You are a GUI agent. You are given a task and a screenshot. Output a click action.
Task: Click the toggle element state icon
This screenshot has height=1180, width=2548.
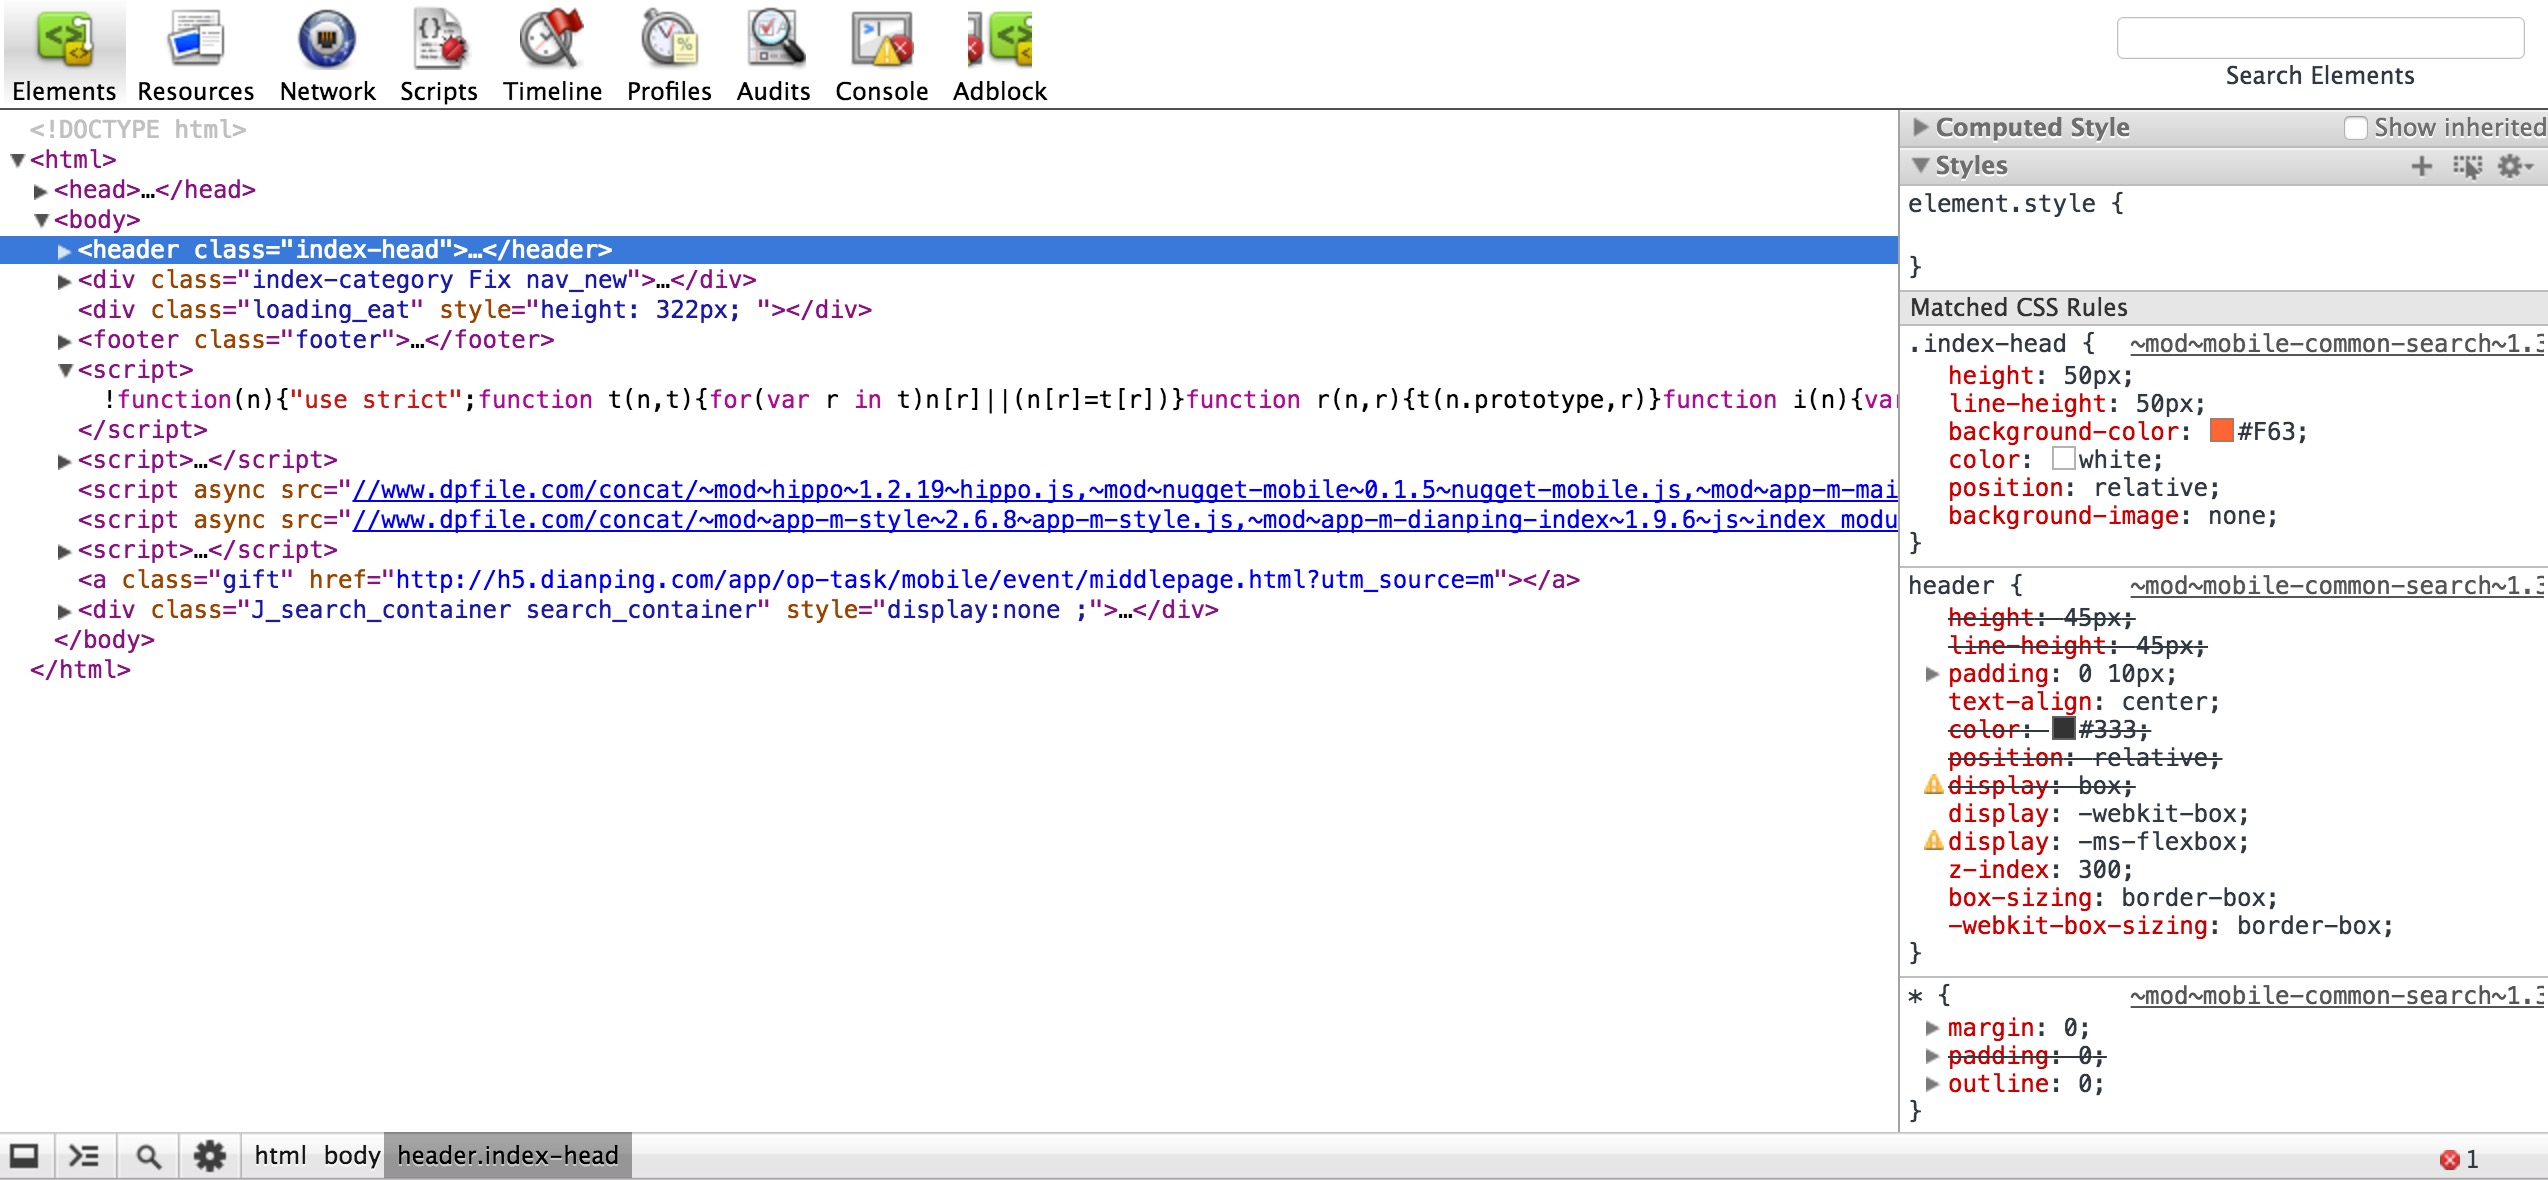pos(2467,166)
